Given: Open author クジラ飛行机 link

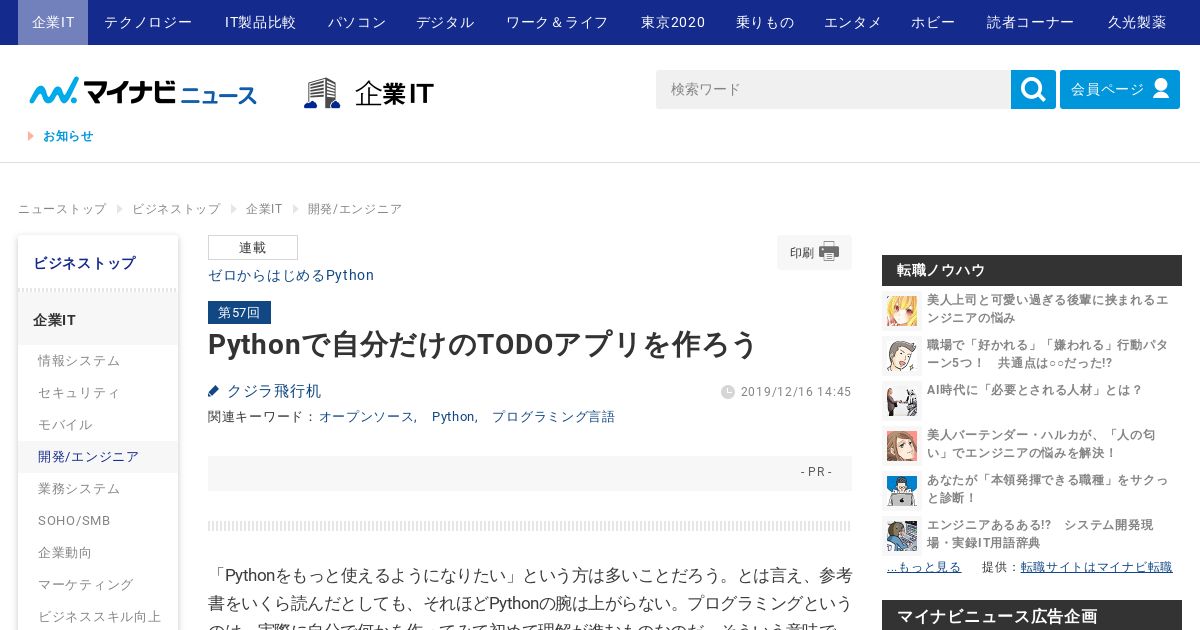Looking at the screenshot, I should tap(274, 391).
